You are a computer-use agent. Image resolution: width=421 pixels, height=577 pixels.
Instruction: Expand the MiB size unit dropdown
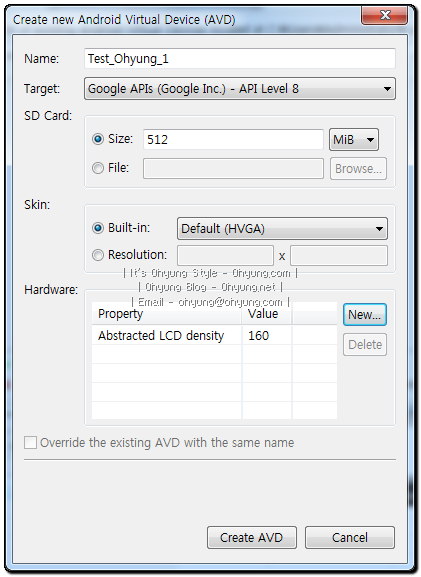click(x=354, y=139)
